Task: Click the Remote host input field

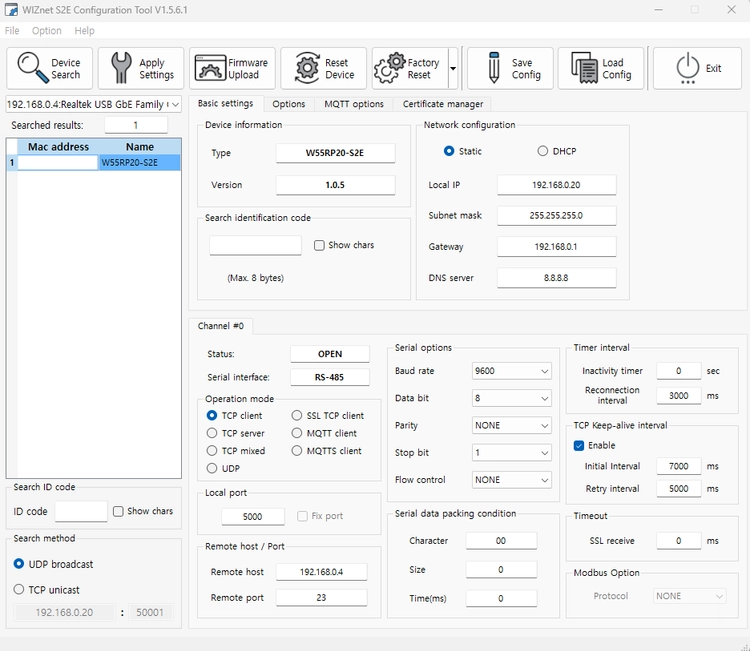Action: pyautogui.click(x=321, y=572)
